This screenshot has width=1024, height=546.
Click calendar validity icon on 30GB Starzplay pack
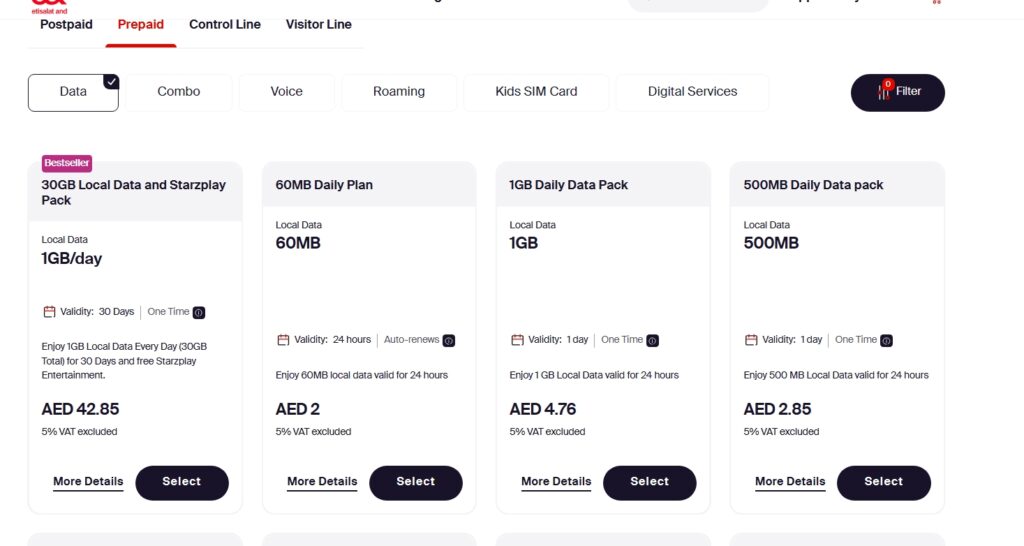pyautogui.click(x=49, y=312)
